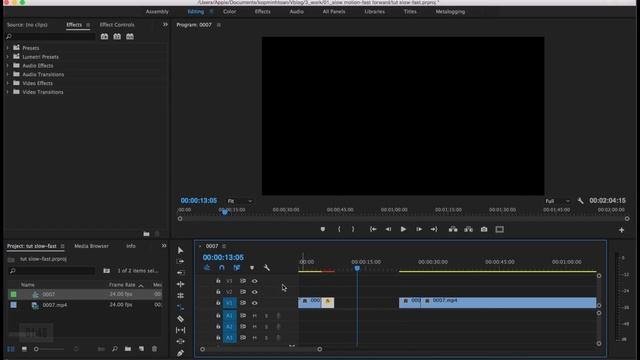Viewport: 640px width, 360px height.
Task: Toggle track targeting for V3
Action: coord(229,281)
